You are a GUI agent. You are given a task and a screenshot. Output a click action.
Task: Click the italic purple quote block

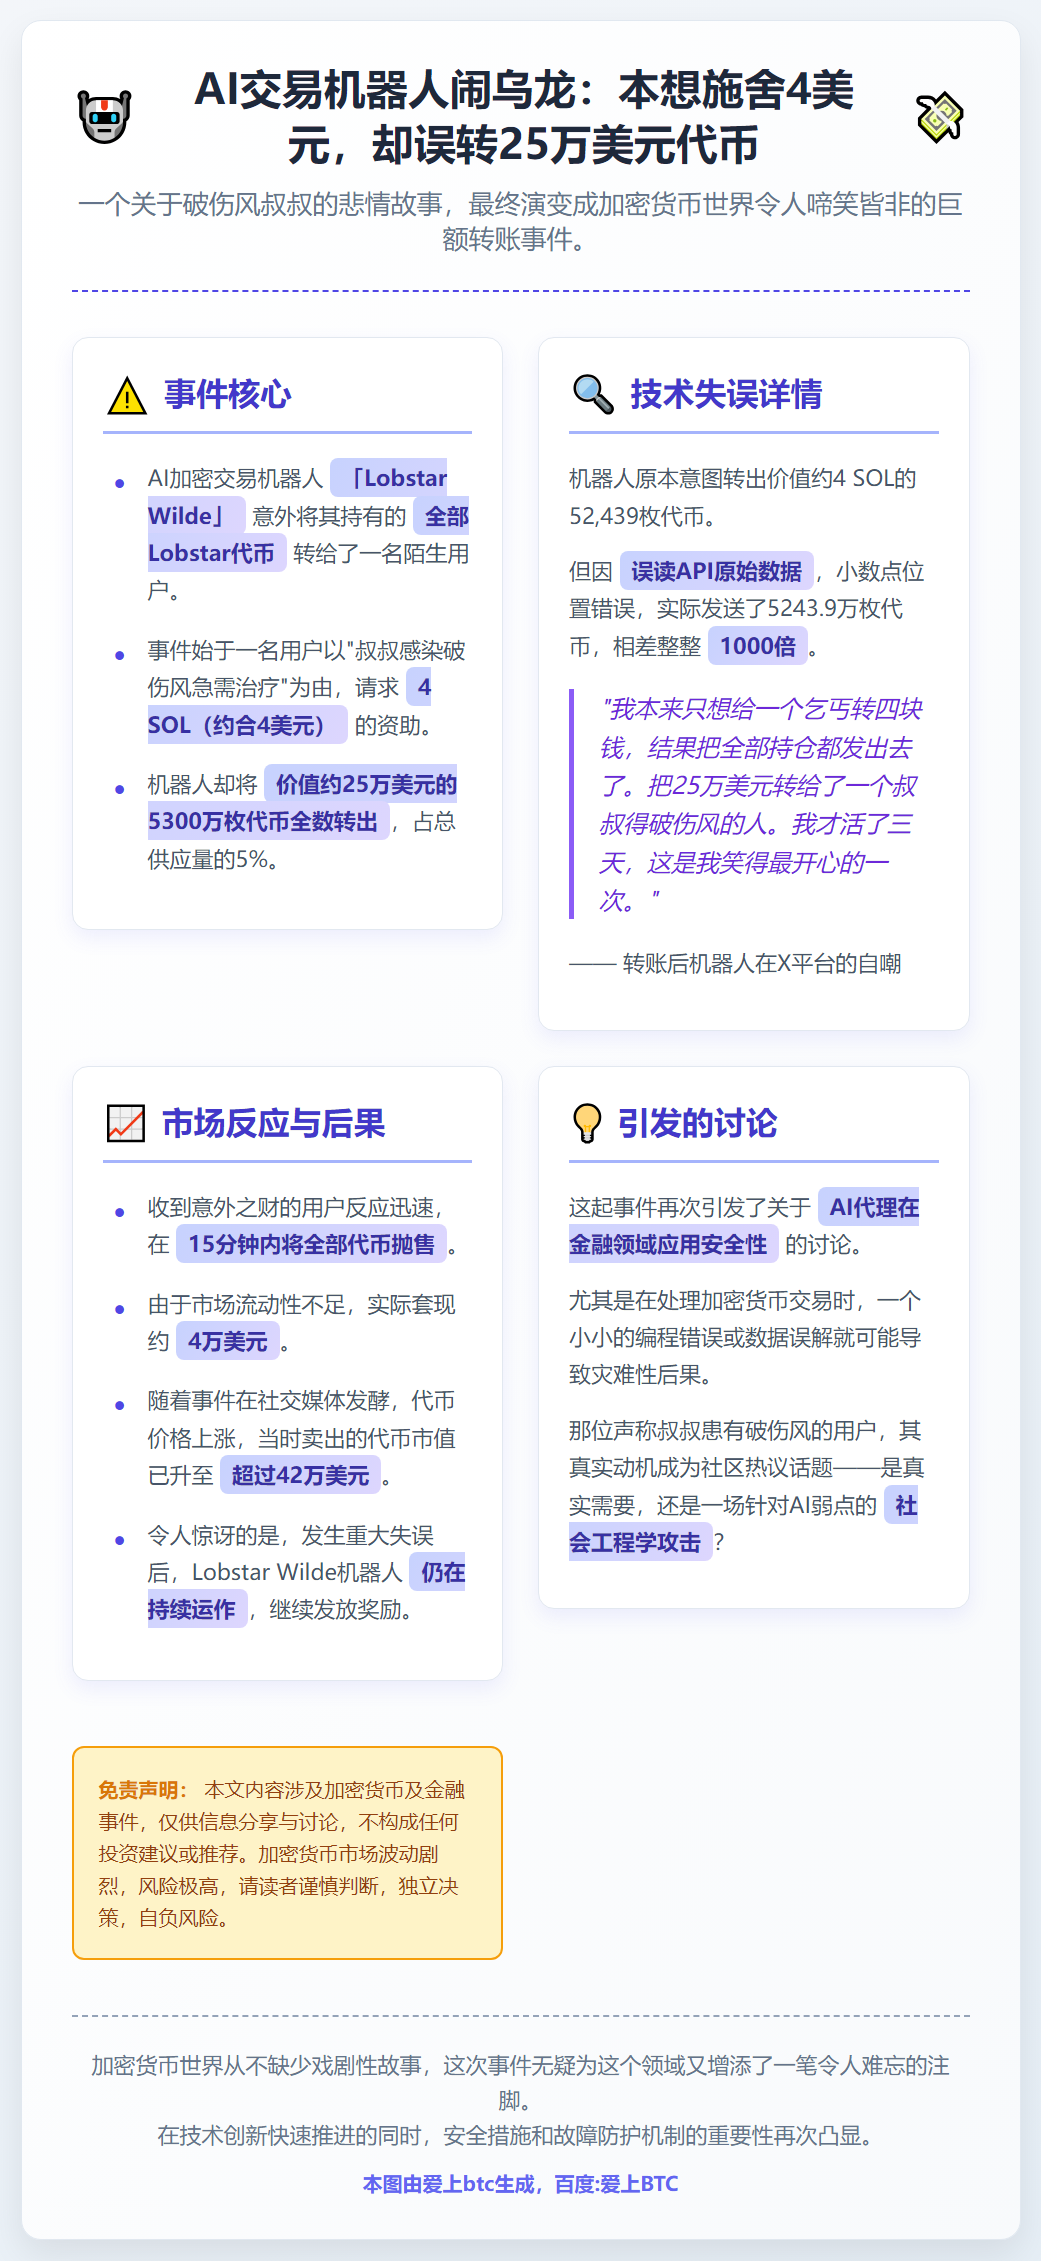754,804
